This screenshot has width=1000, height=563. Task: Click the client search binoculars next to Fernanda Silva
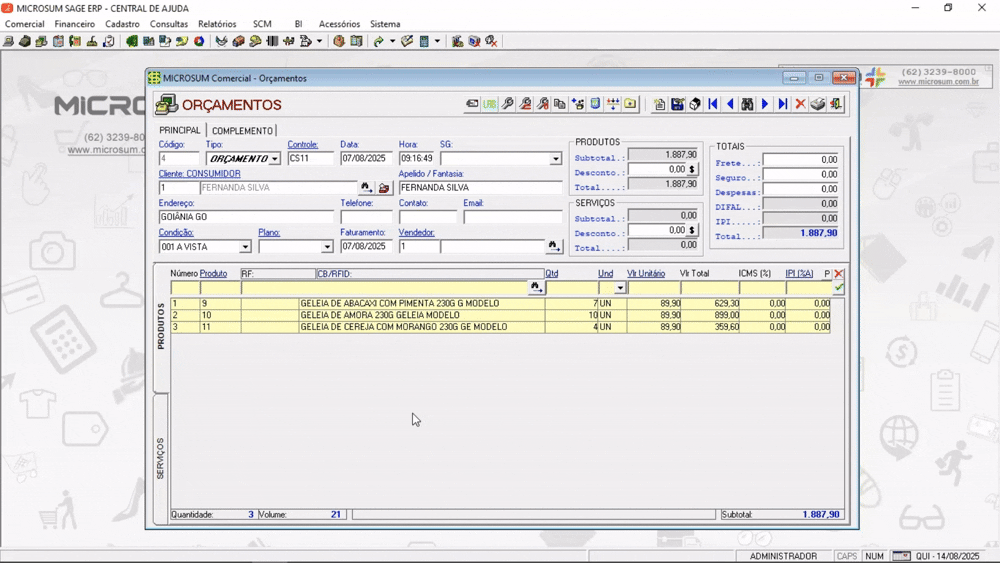click(x=366, y=187)
